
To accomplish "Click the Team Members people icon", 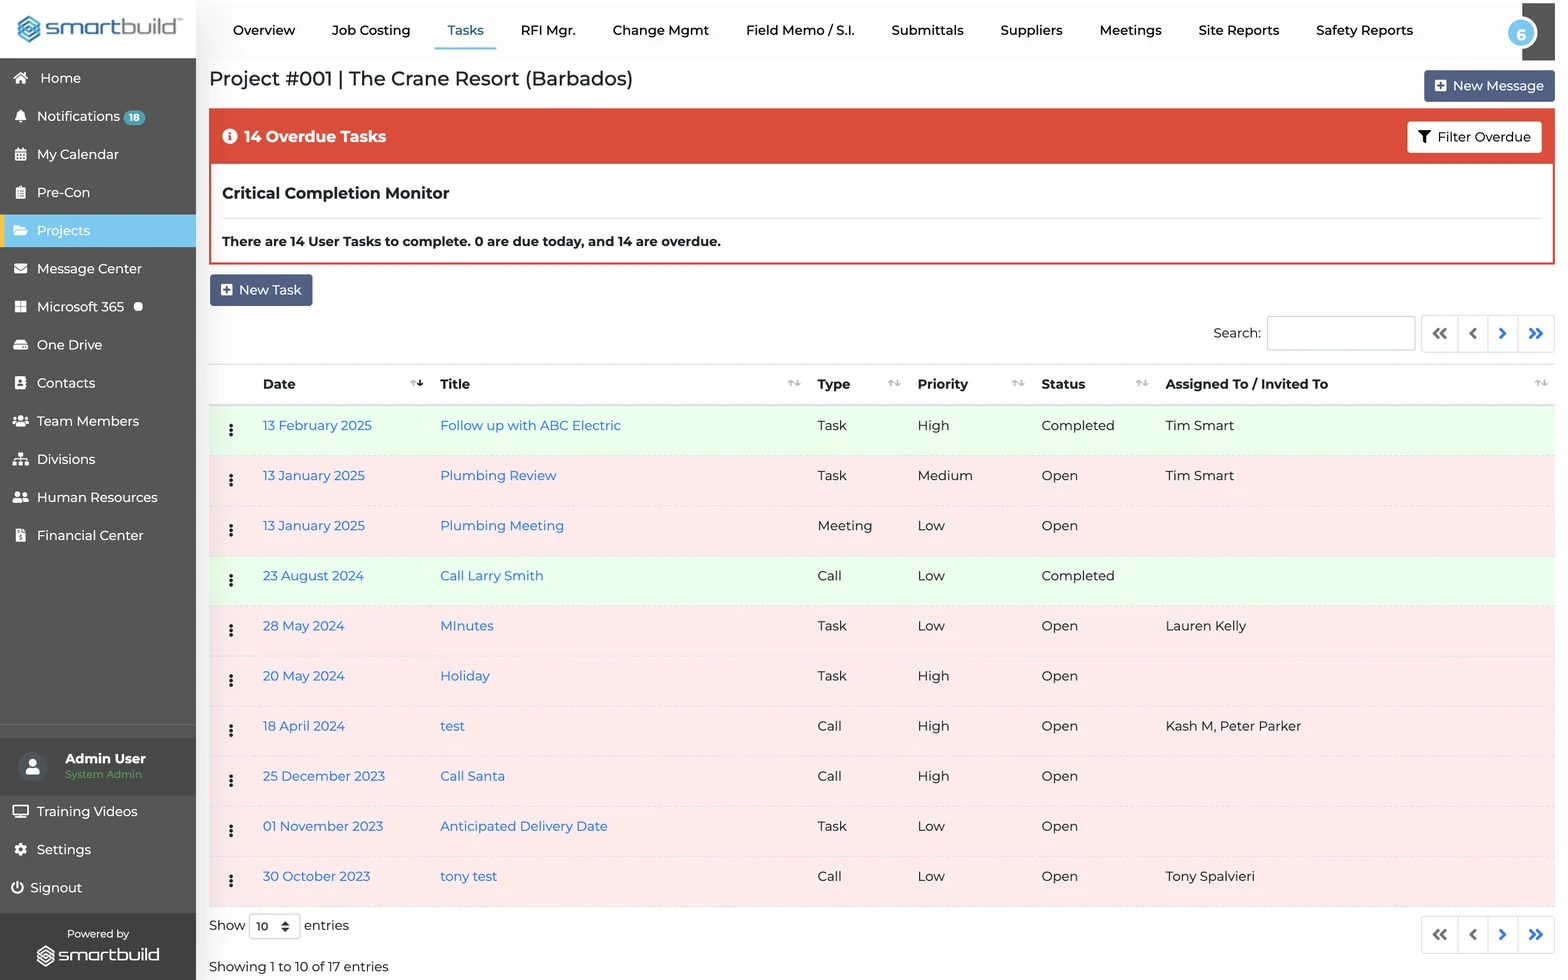I will [20, 421].
